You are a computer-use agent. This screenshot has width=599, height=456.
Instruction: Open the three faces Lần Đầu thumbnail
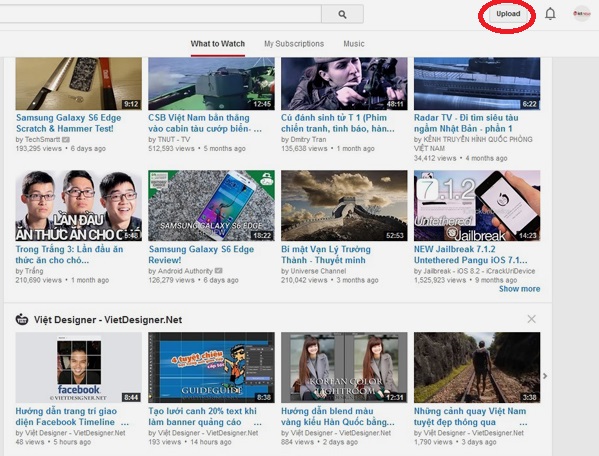(x=78, y=205)
